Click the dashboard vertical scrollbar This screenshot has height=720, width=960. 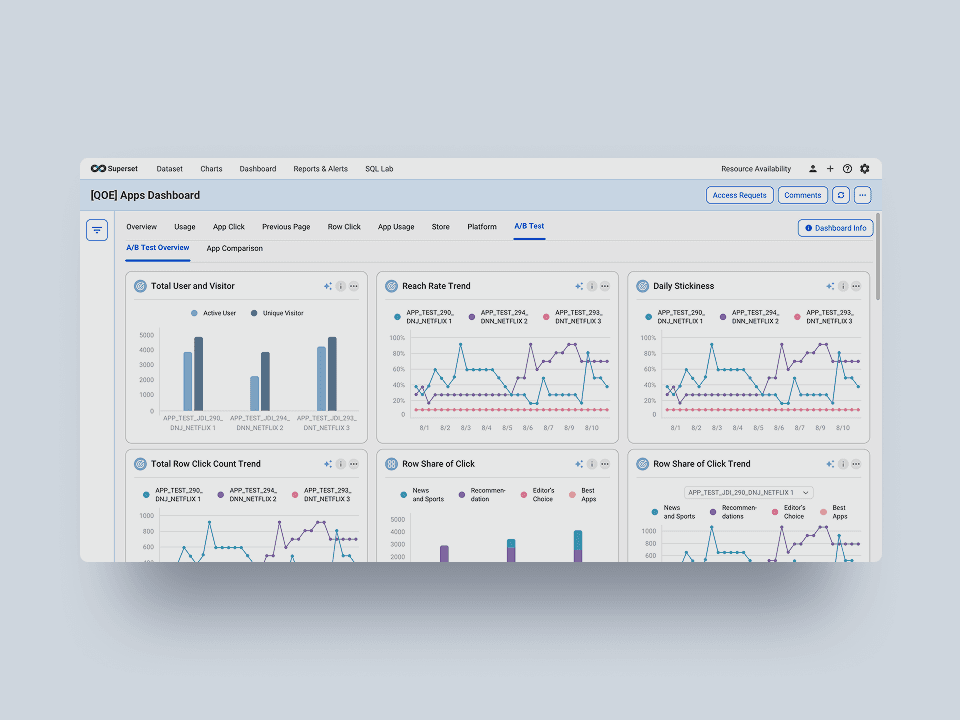click(x=878, y=257)
